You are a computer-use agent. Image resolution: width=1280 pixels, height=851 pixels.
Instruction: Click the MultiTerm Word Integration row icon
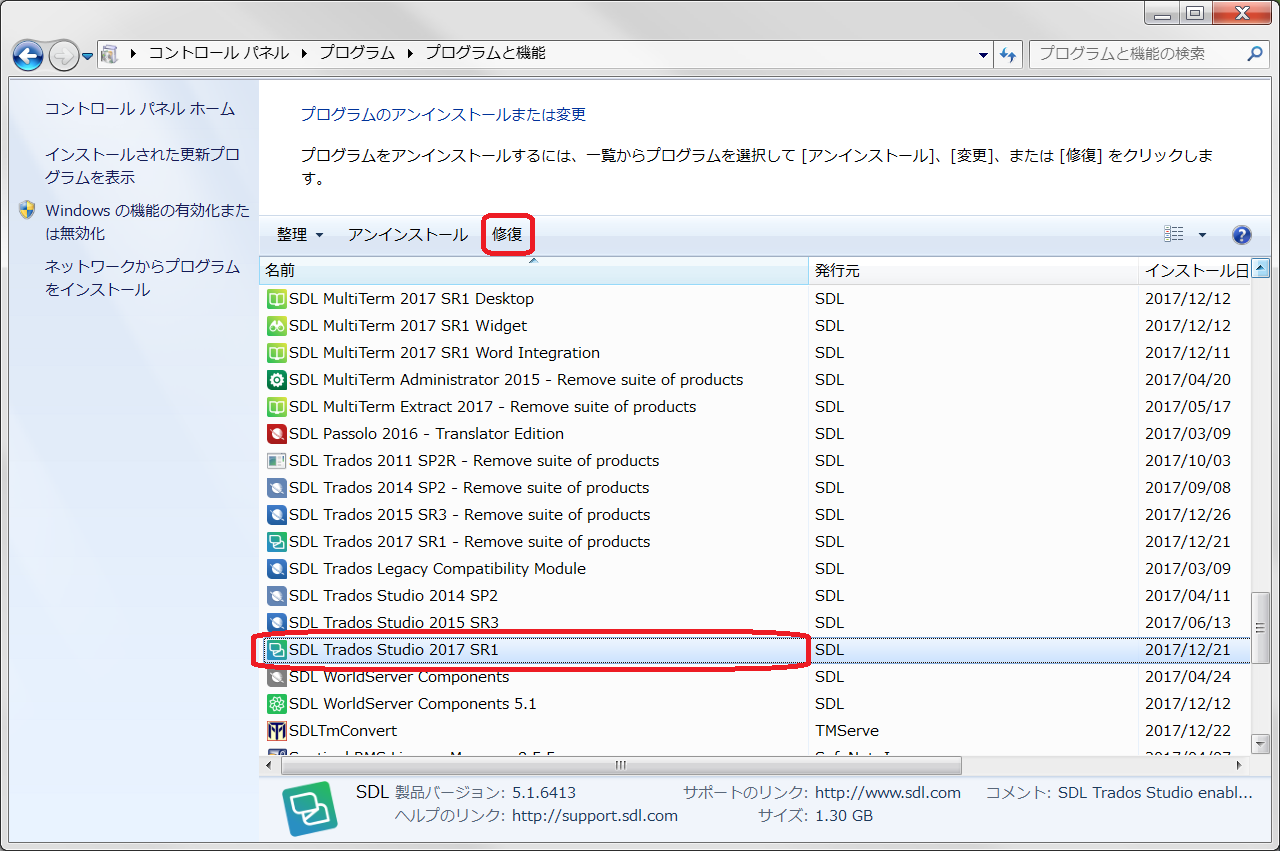277,353
